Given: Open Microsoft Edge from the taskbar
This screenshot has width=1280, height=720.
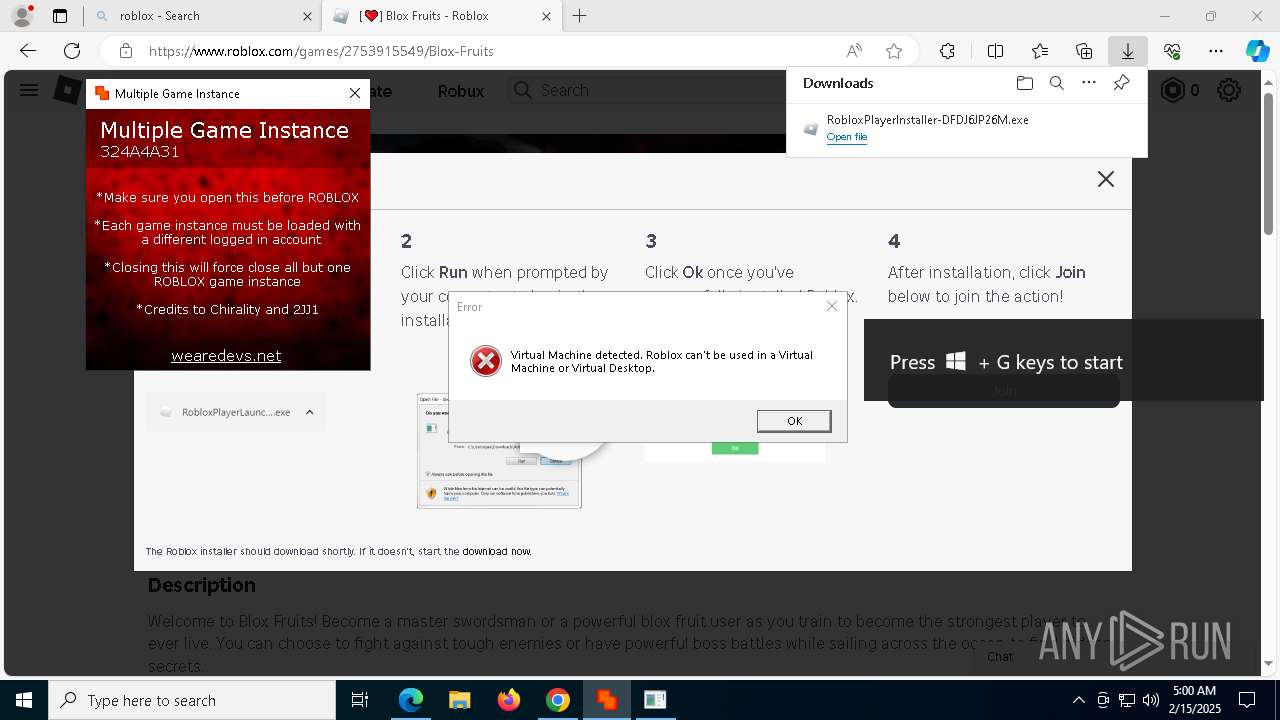Looking at the screenshot, I should tap(411, 700).
